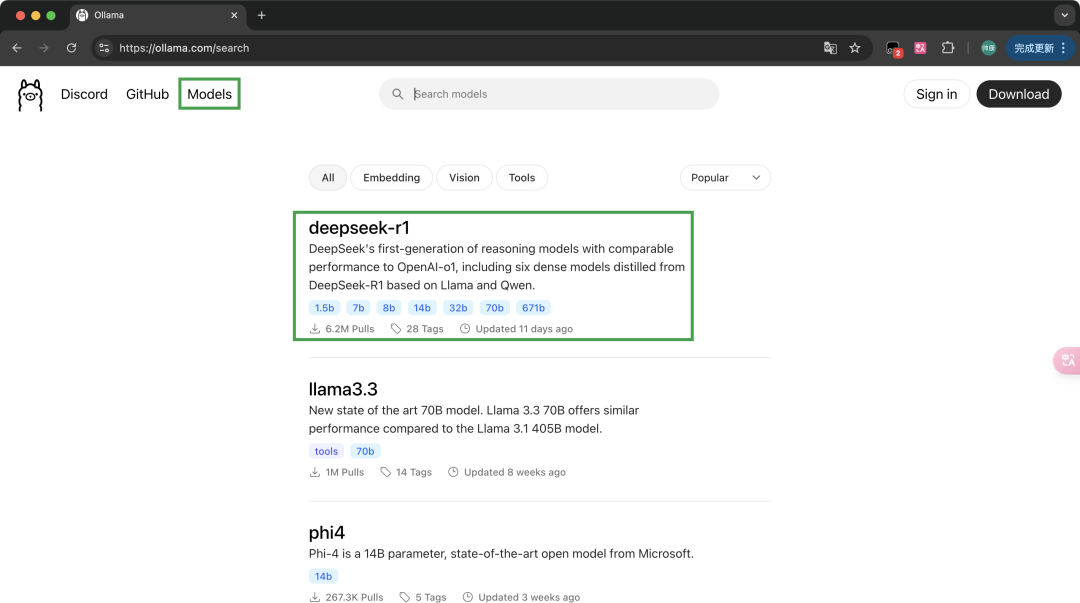
Task: Bookmark this page with the star
Action: coord(855,48)
